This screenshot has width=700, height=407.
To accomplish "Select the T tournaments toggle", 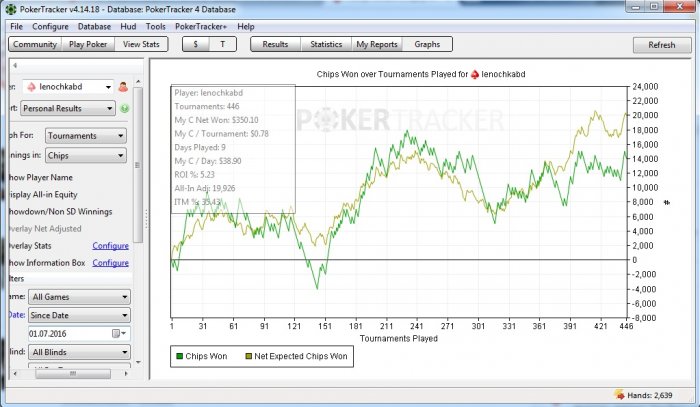I will tap(222, 44).
